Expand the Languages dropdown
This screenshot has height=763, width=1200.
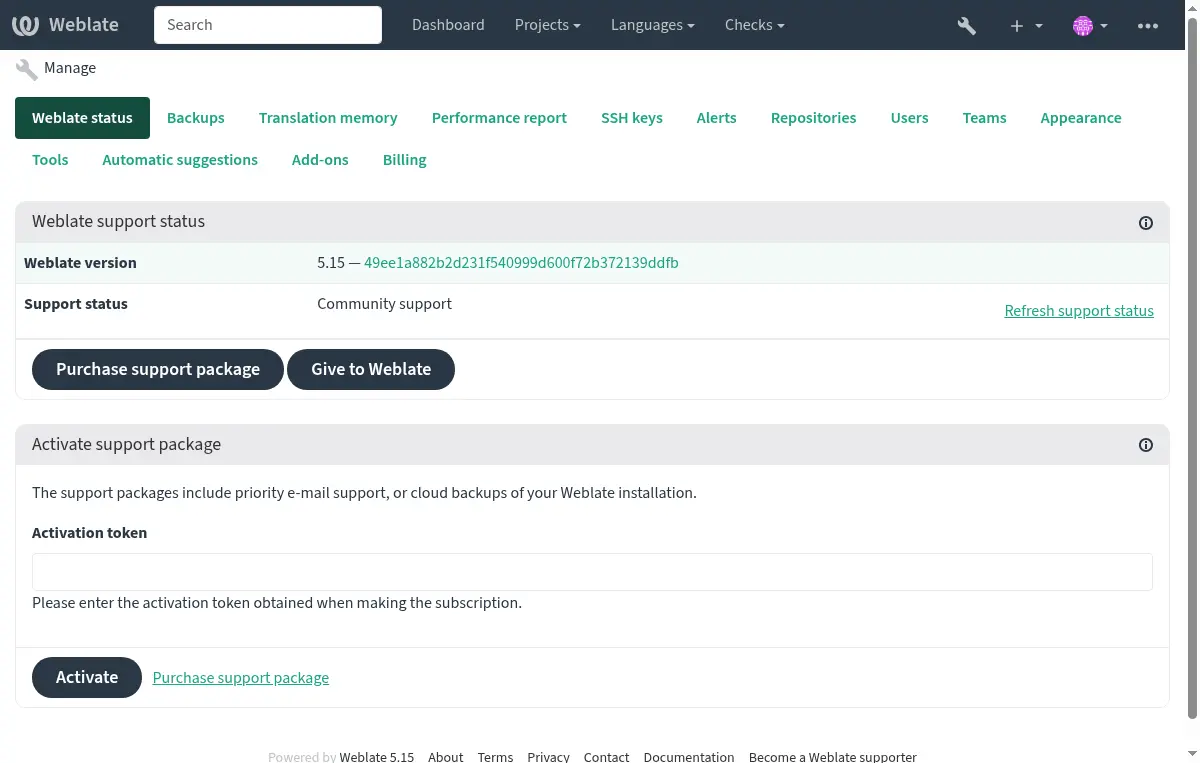point(653,25)
